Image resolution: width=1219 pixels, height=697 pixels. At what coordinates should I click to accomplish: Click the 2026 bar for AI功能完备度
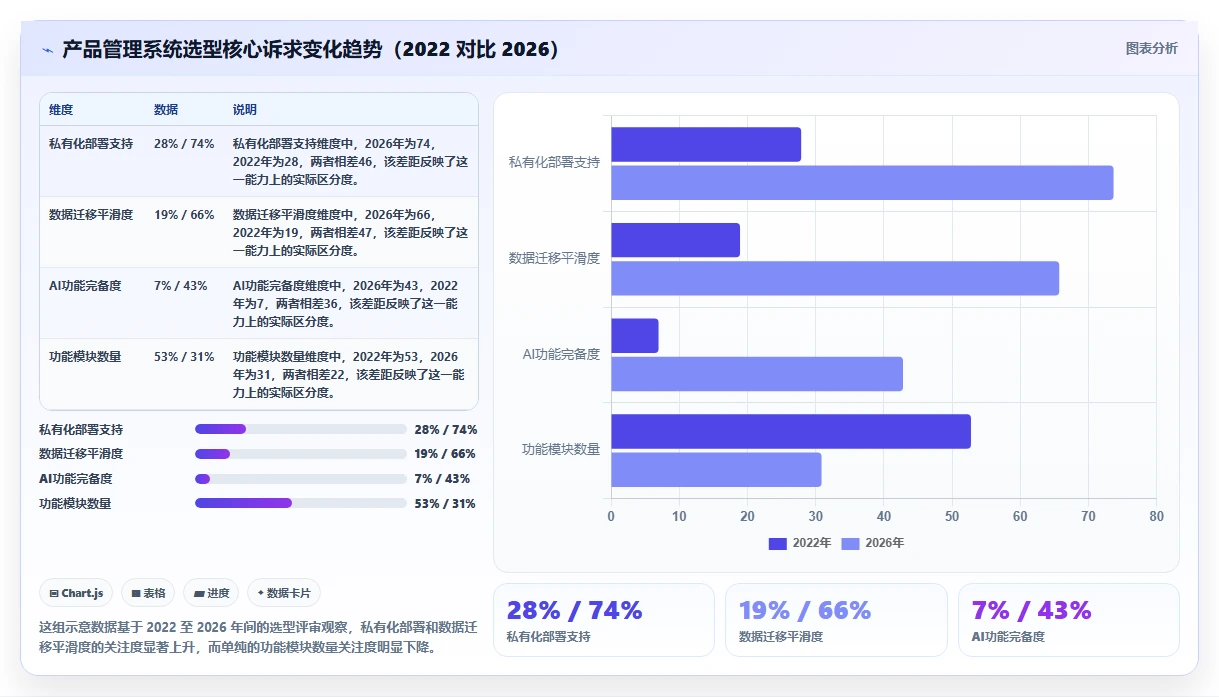pyautogui.click(x=757, y=373)
